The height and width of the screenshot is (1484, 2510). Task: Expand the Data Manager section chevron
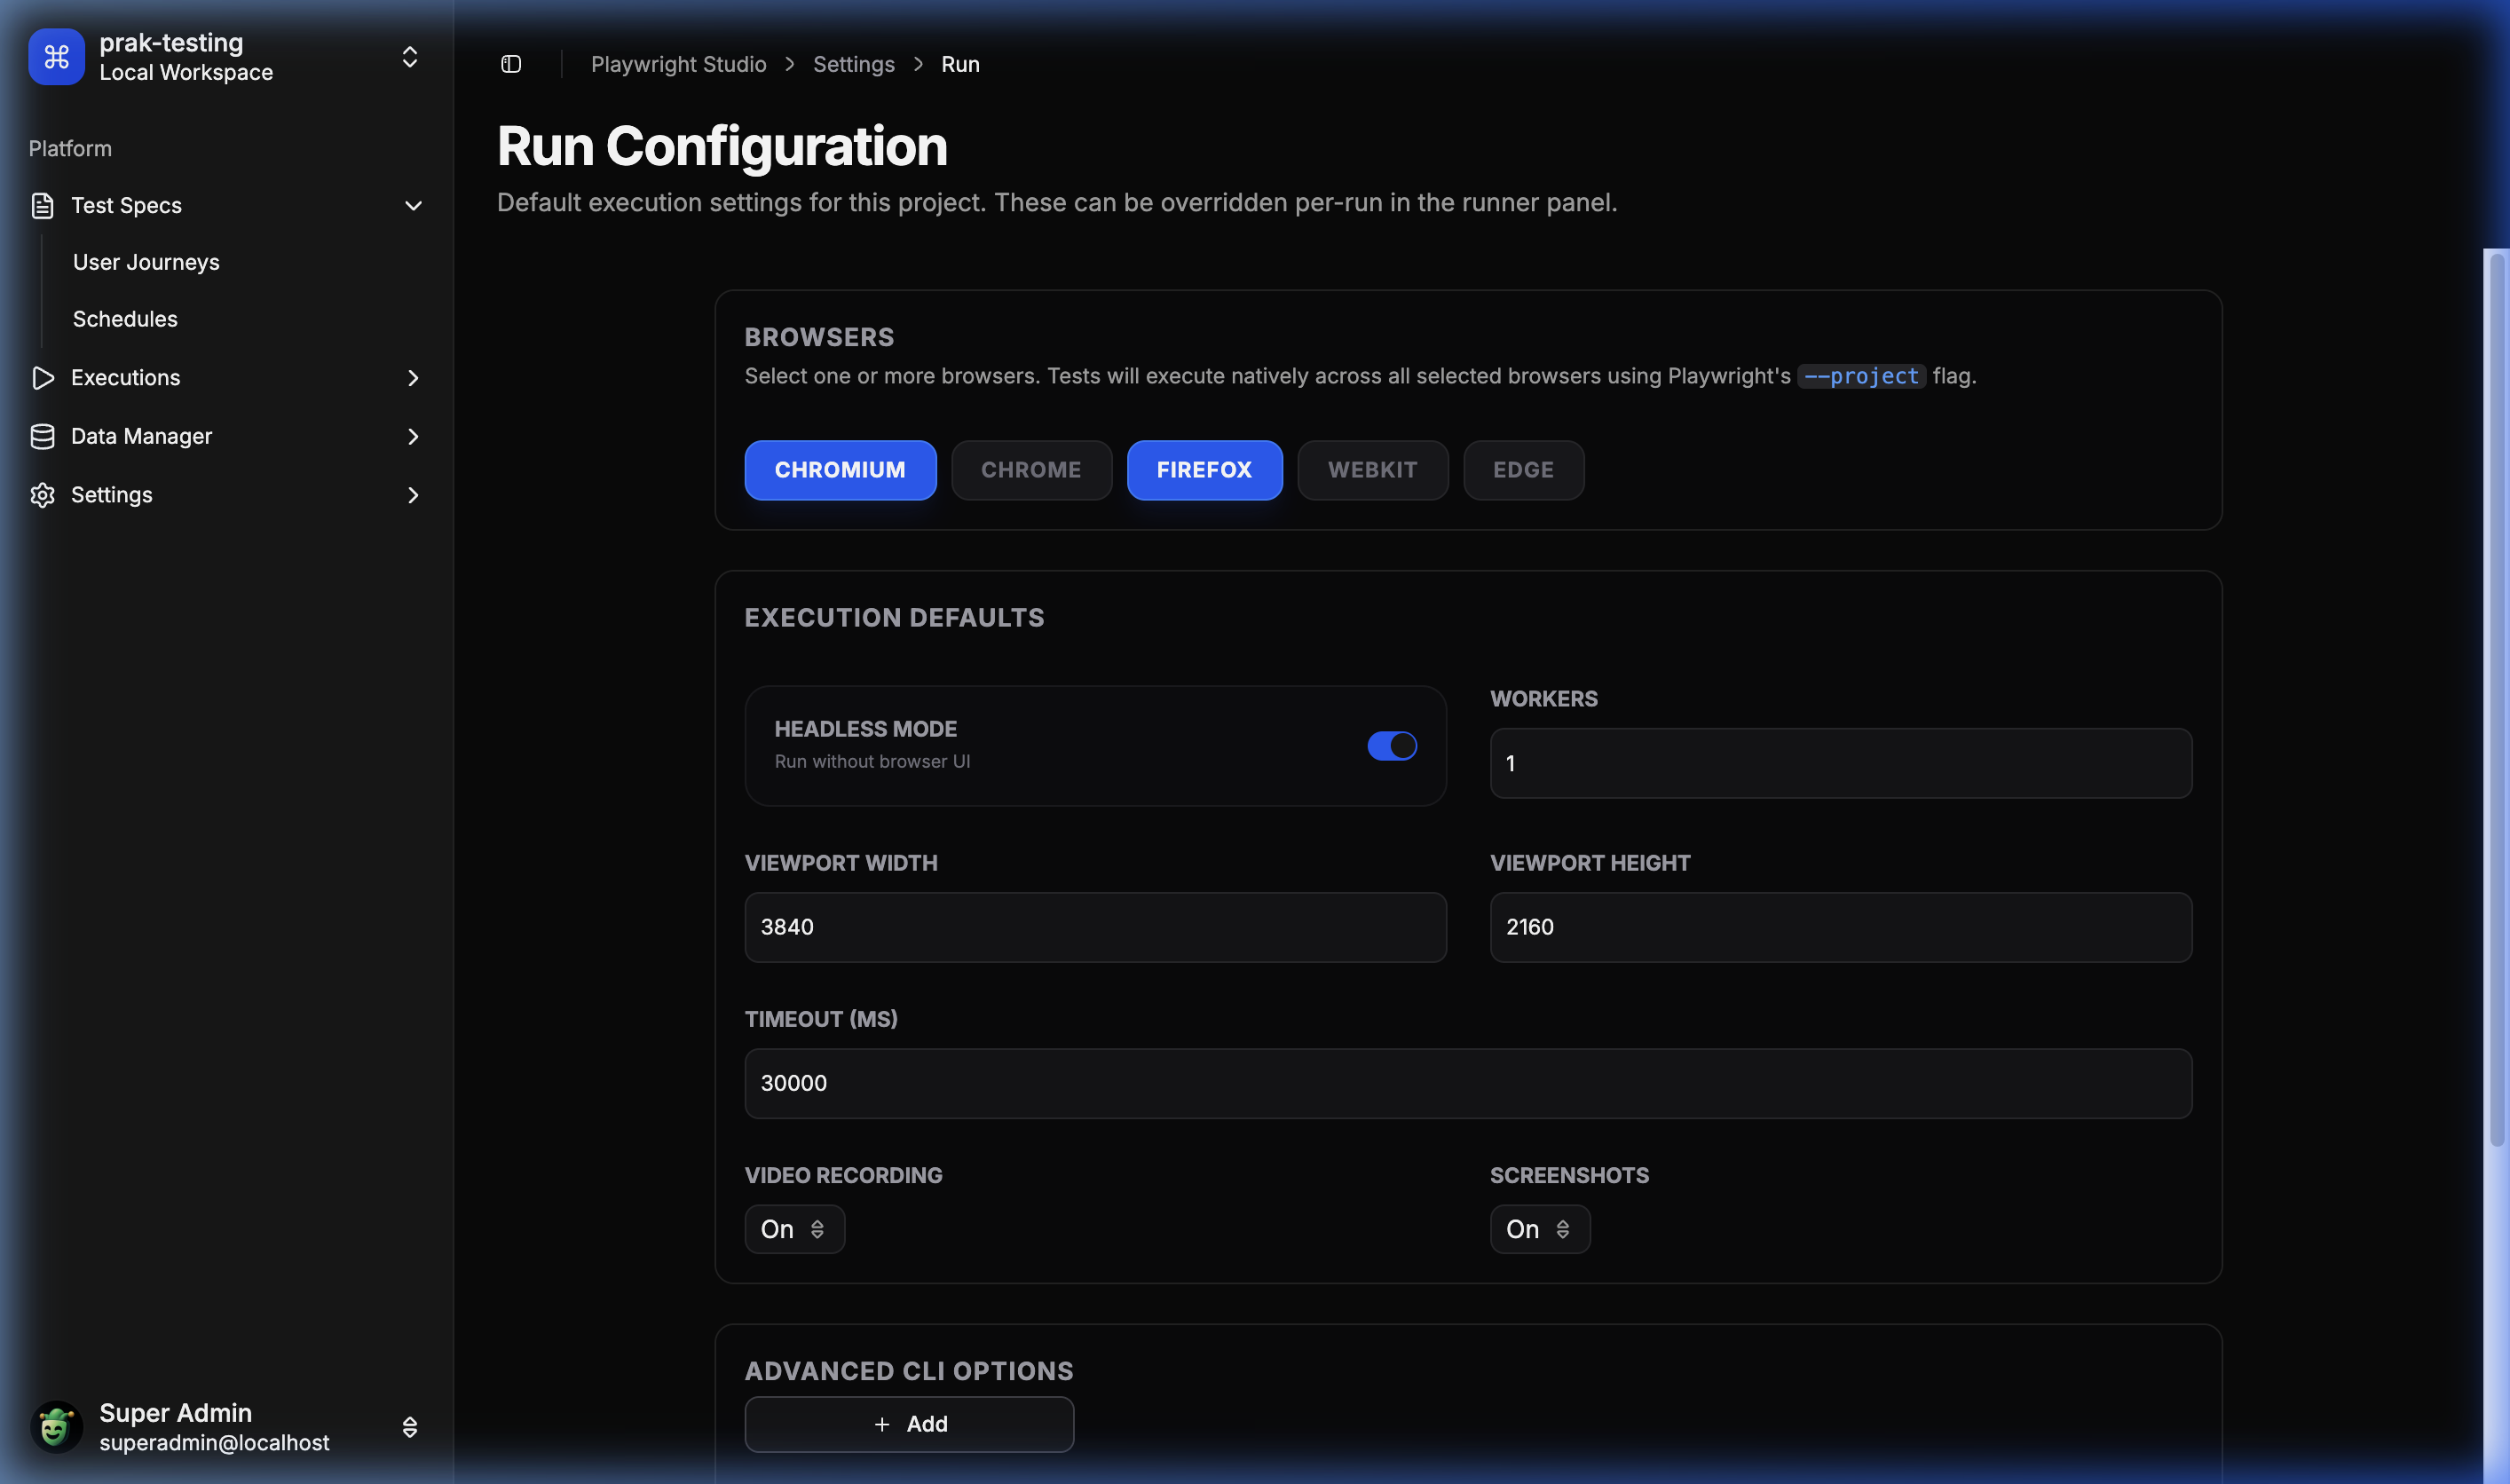pyautogui.click(x=413, y=437)
